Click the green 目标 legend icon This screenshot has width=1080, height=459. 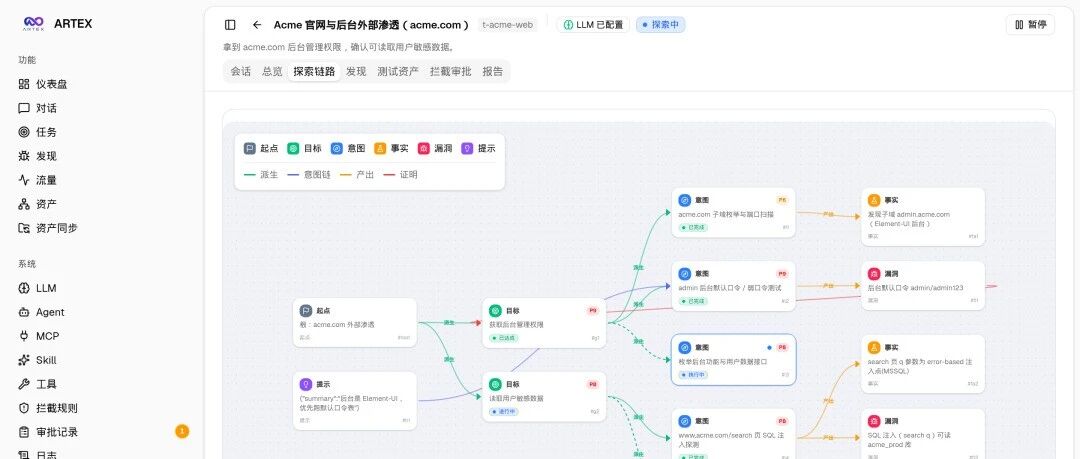(x=293, y=148)
